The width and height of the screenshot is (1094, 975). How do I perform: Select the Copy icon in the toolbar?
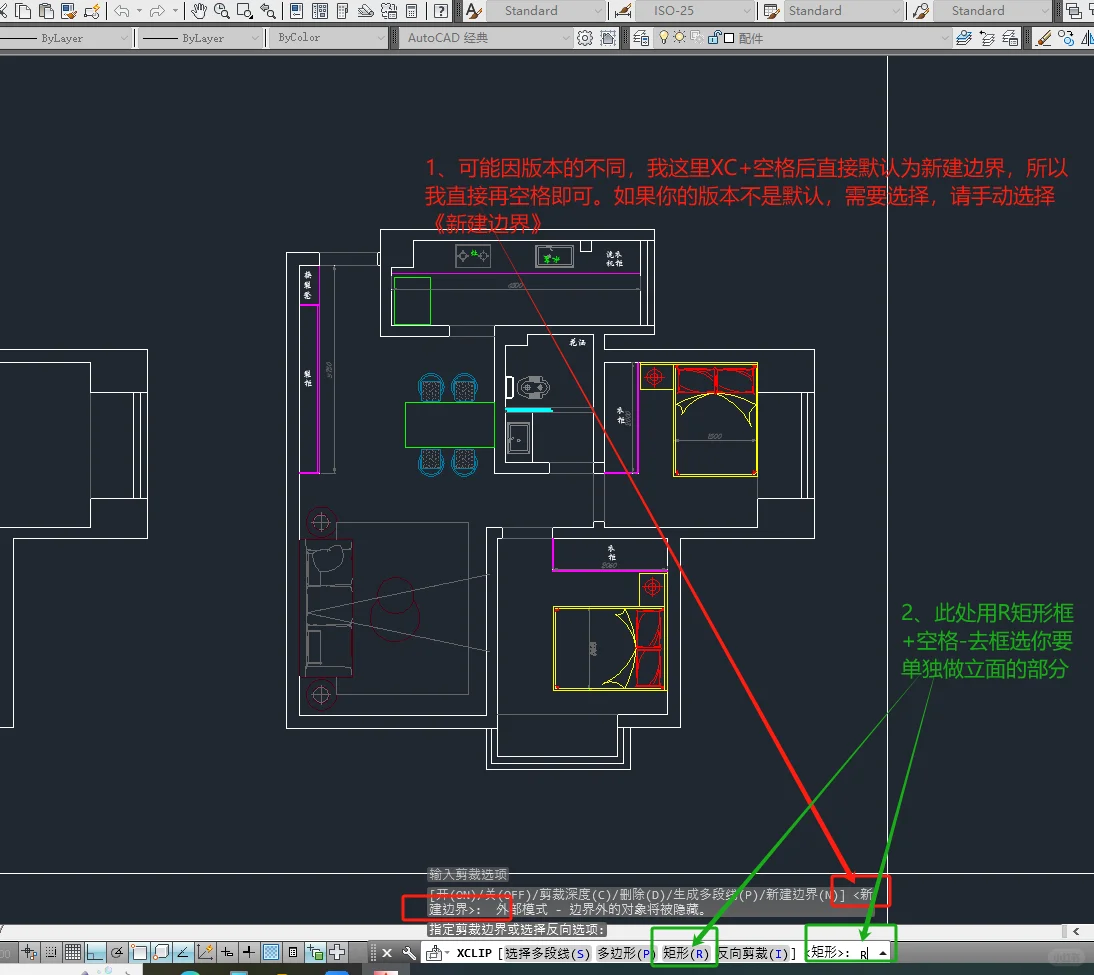[23, 10]
